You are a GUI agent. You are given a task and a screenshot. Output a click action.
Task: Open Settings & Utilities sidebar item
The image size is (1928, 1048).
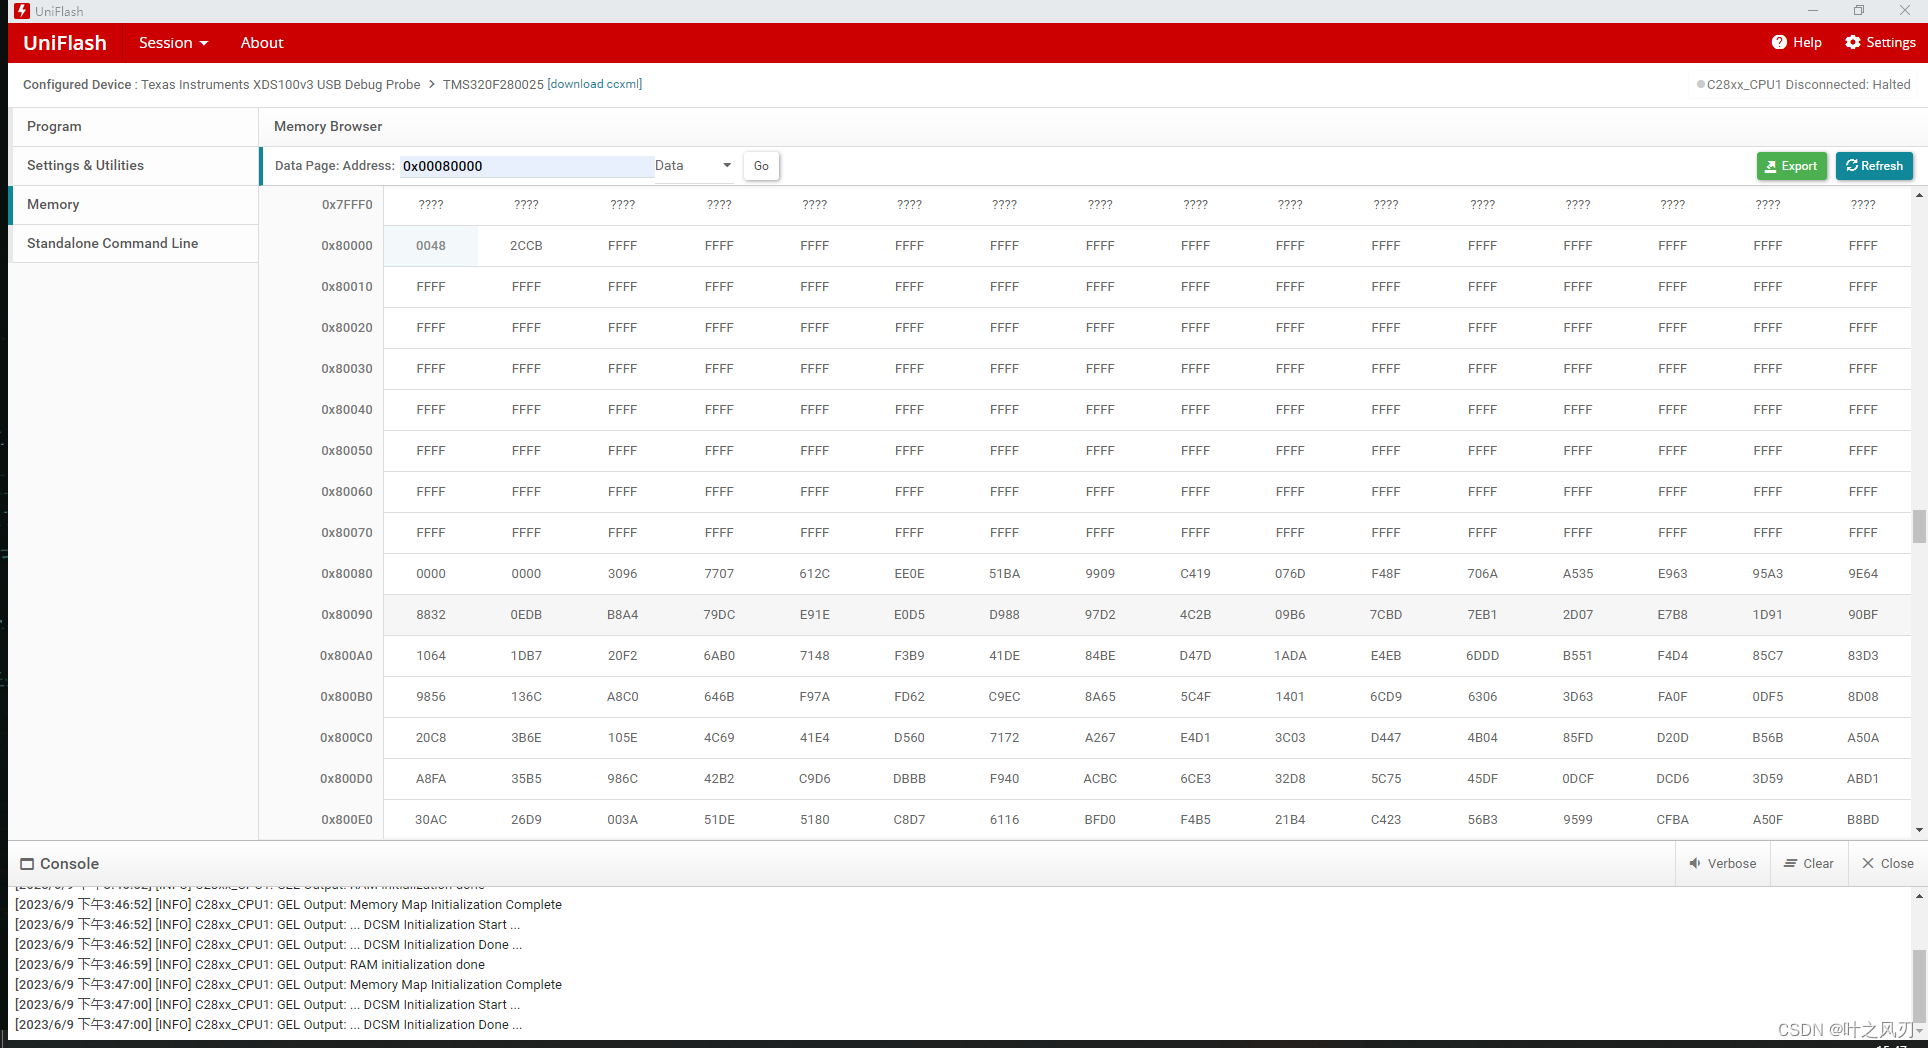(134, 166)
